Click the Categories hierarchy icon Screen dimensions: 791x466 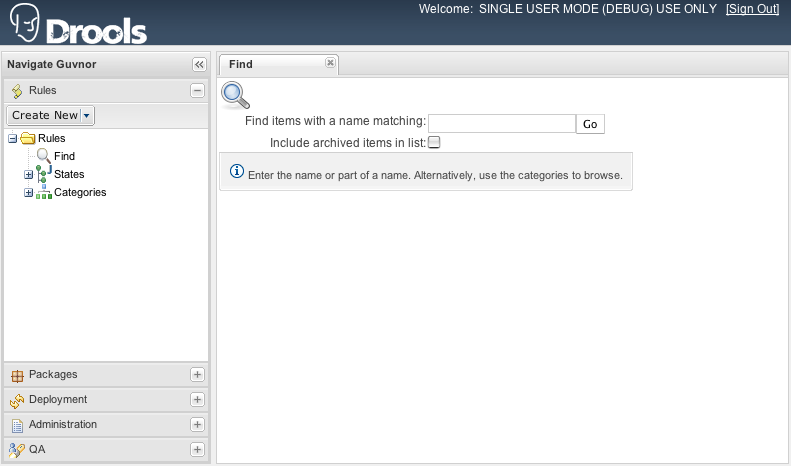point(43,192)
